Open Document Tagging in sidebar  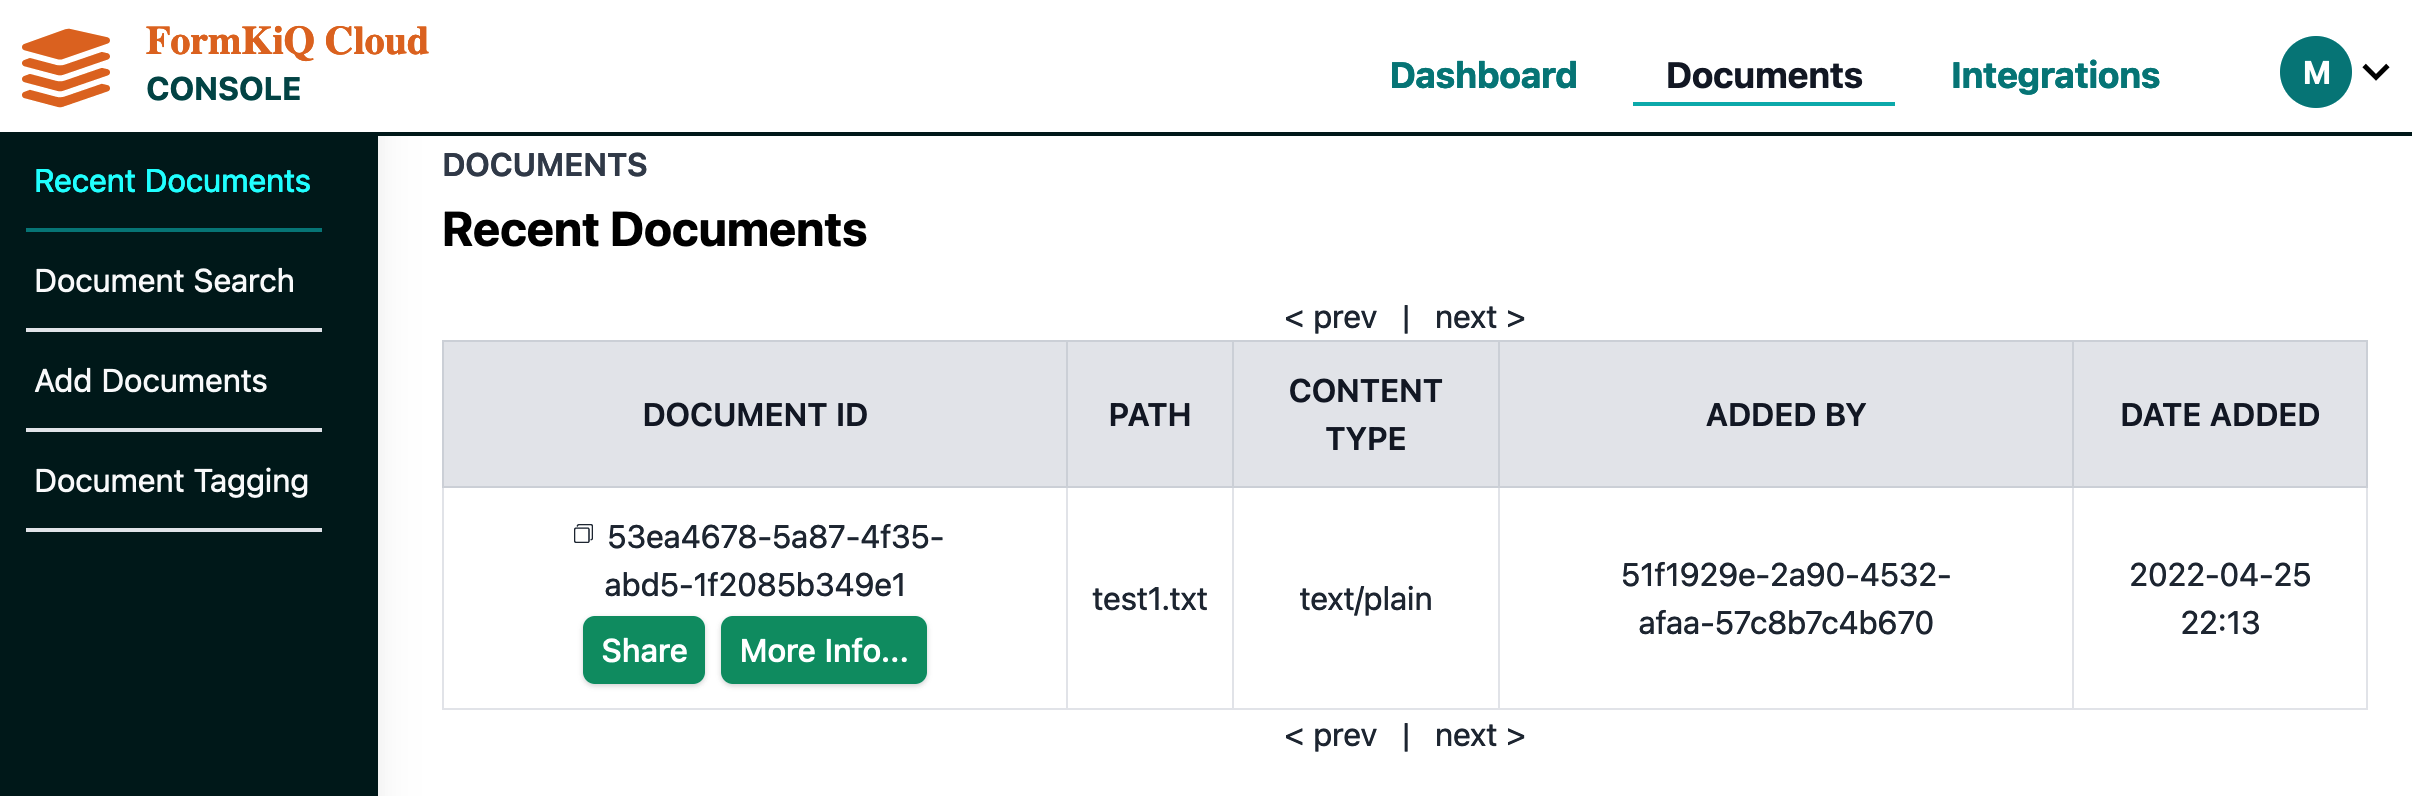click(171, 481)
